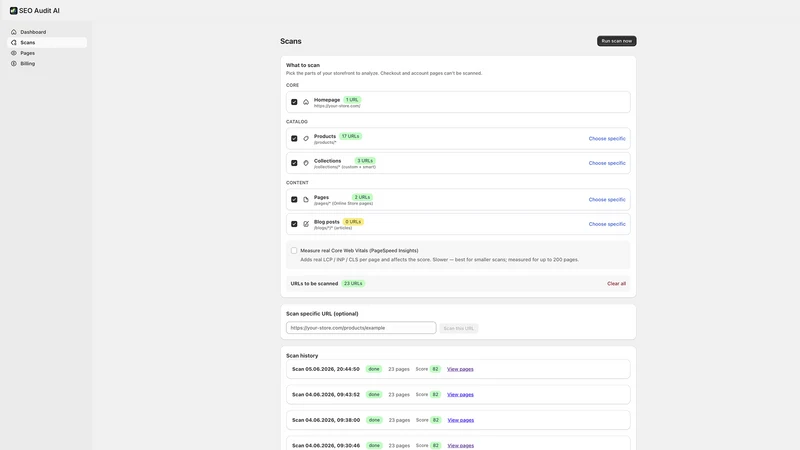Click the house icon in Homepage row
800x450 pixels.
pos(306,102)
